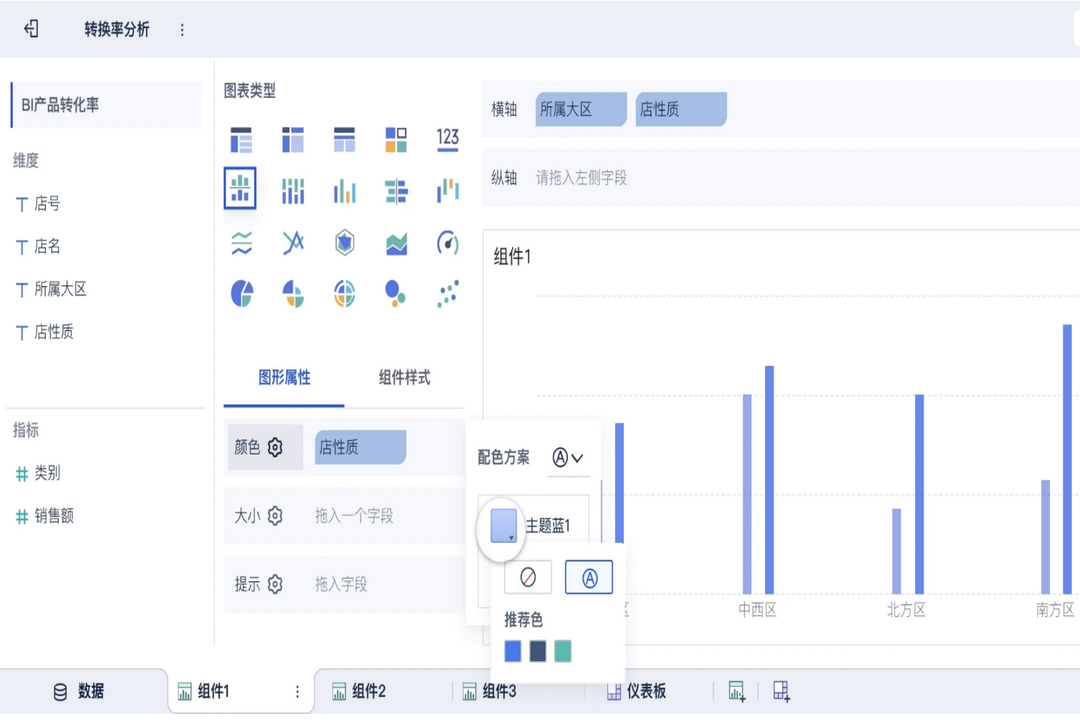
Task: Open the 配色方案 dropdown
Action: pyautogui.click(x=567, y=458)
